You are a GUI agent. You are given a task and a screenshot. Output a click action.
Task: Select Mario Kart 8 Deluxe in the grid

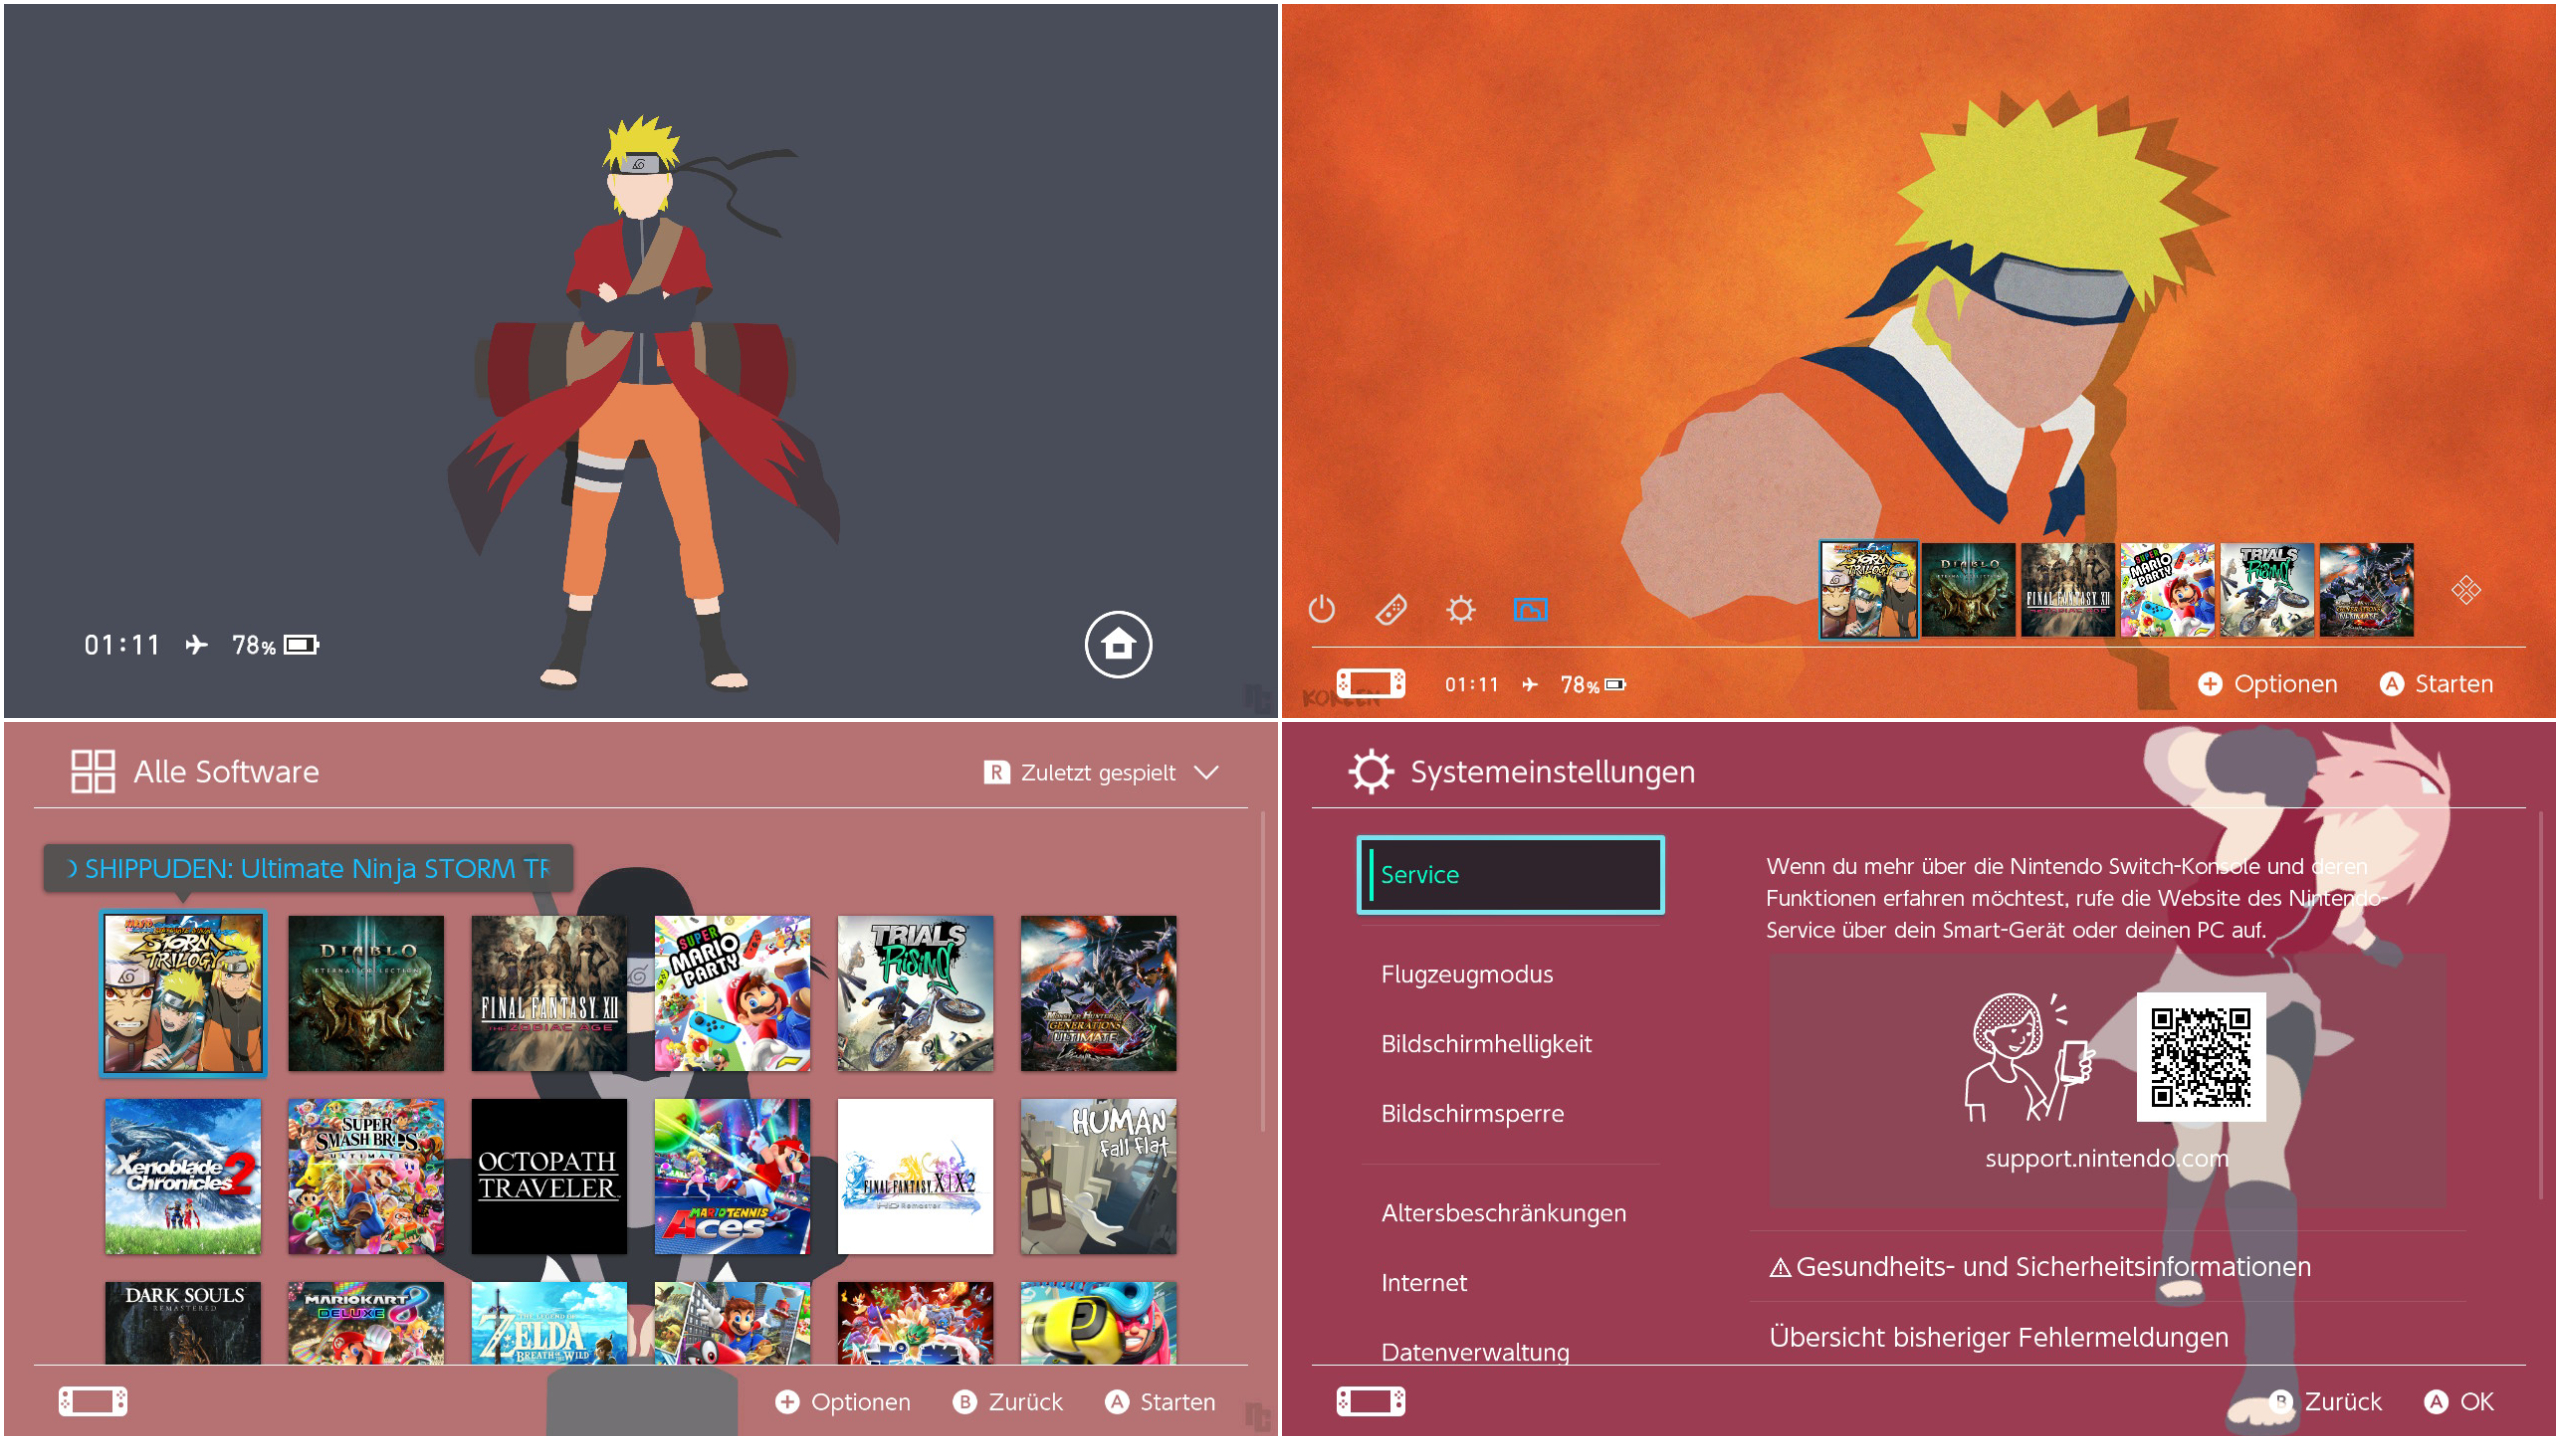coord(366,1323)
